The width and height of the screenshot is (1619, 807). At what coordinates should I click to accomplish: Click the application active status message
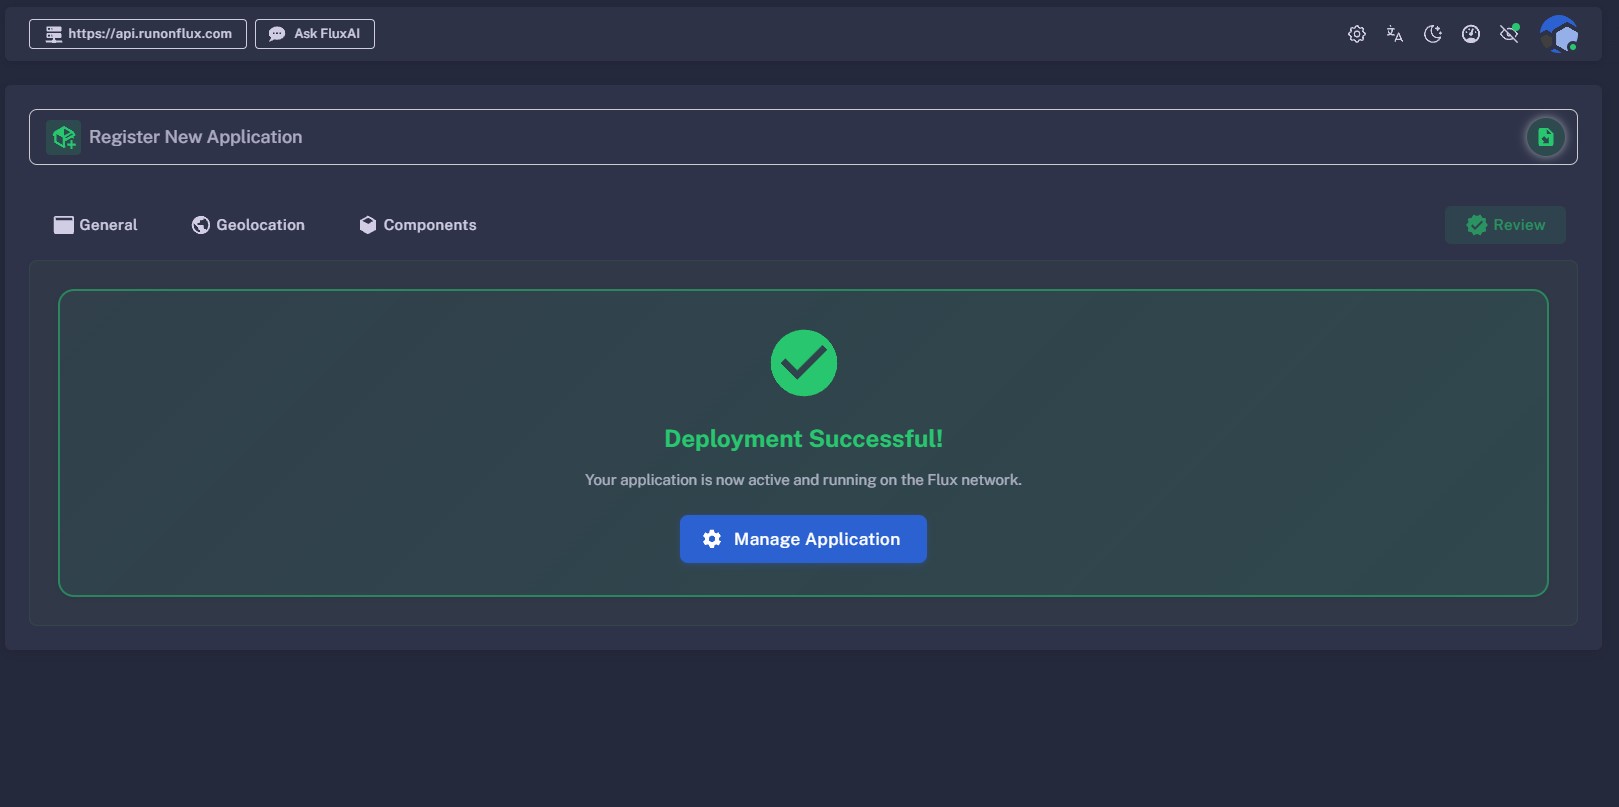803,480
